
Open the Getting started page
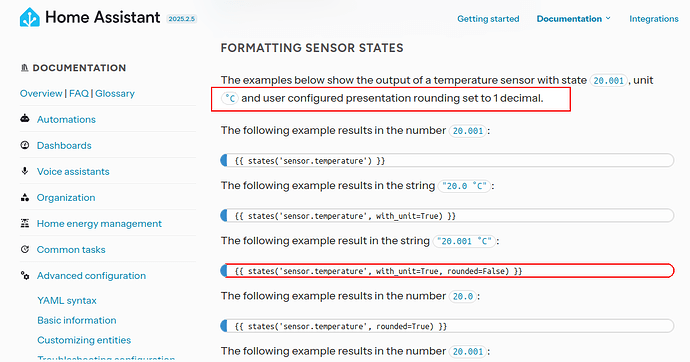pos(488,18)
